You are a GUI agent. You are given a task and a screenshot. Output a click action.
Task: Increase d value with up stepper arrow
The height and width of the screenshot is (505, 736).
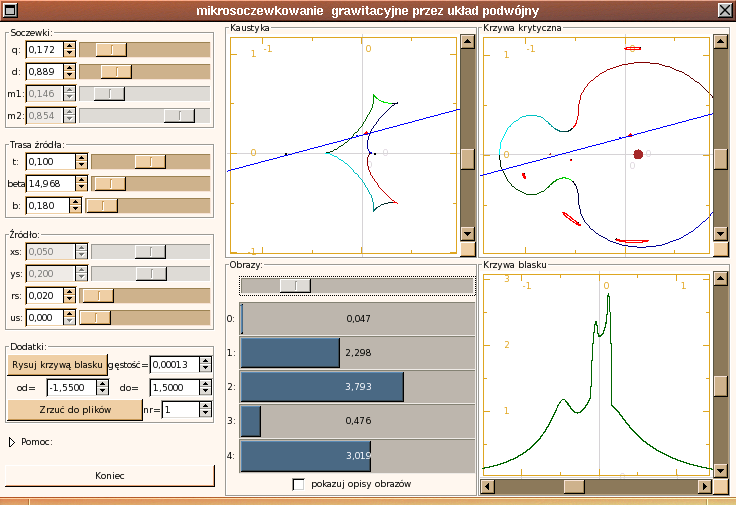(x=69, y=68)
